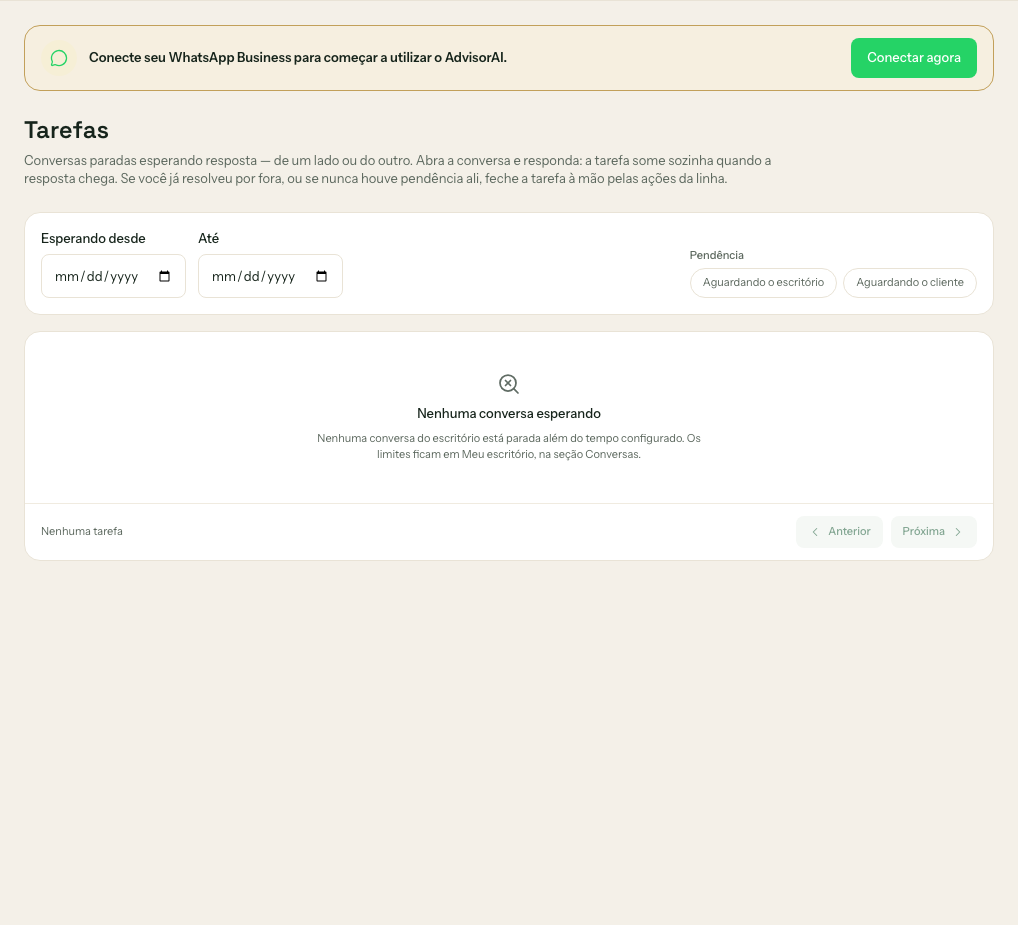This screenshot has height=925, width=1018.
Task: Click the Nenhuma tarefa footer text
Action: 82,531
